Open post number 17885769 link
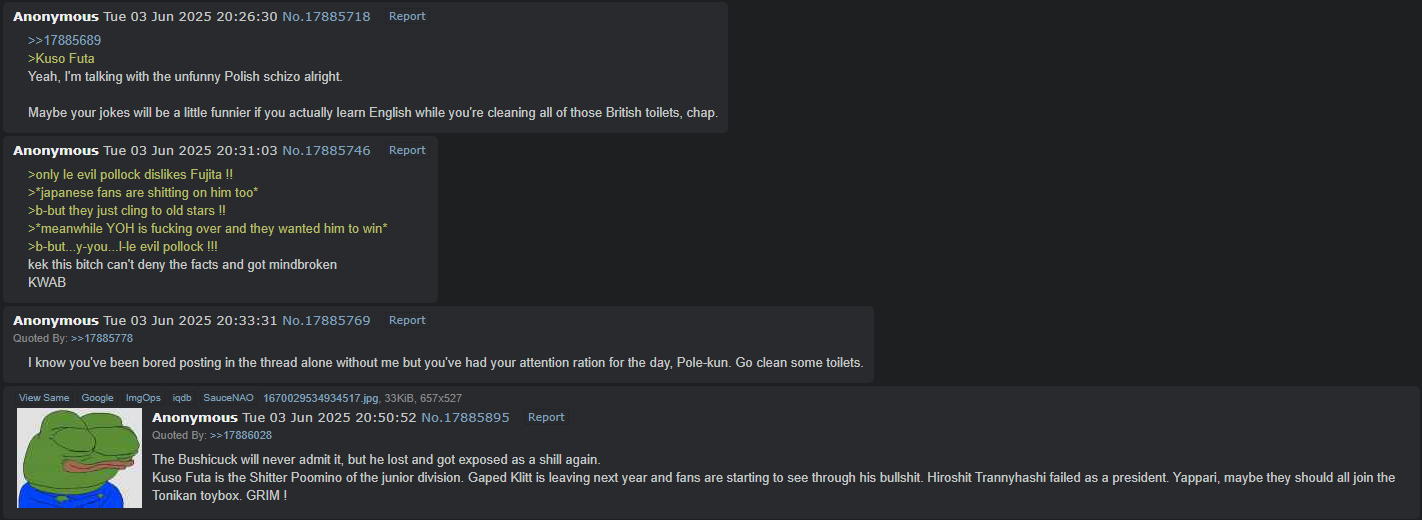This screenshot has width=1422, height=520. (326, 320)
